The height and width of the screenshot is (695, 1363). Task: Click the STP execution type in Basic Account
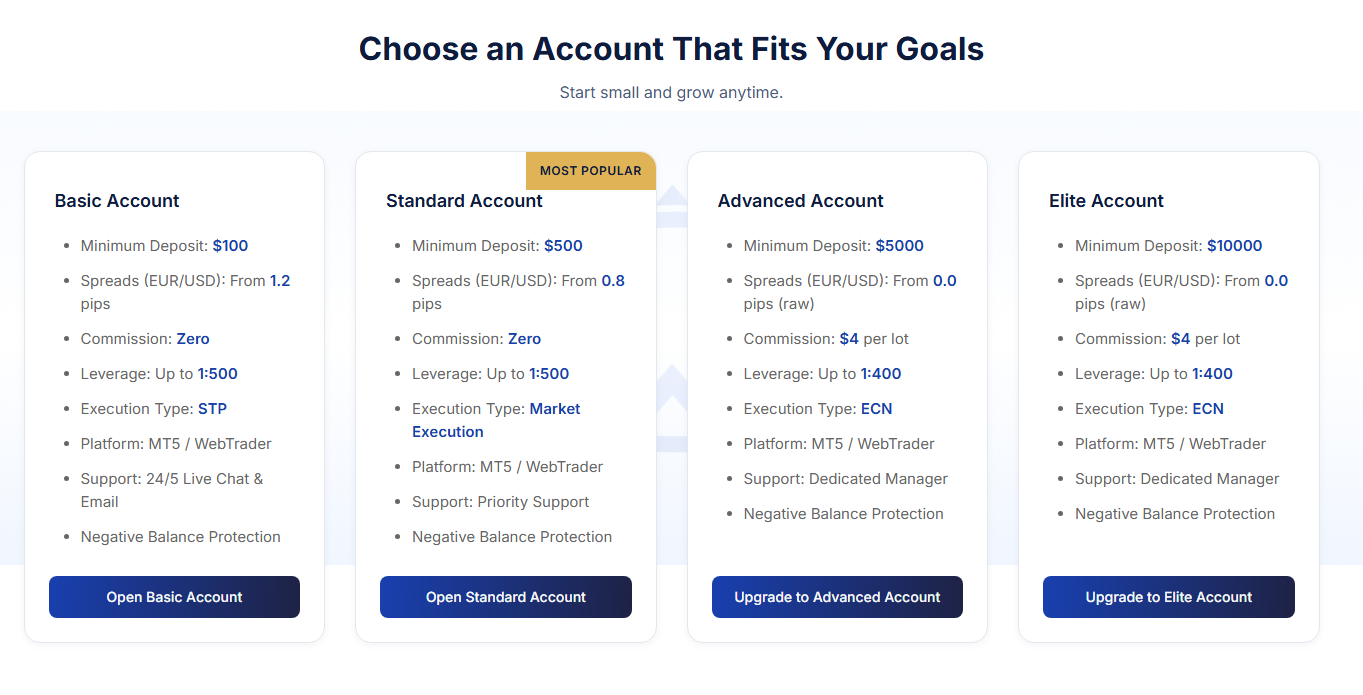click(x=212, y=409)
